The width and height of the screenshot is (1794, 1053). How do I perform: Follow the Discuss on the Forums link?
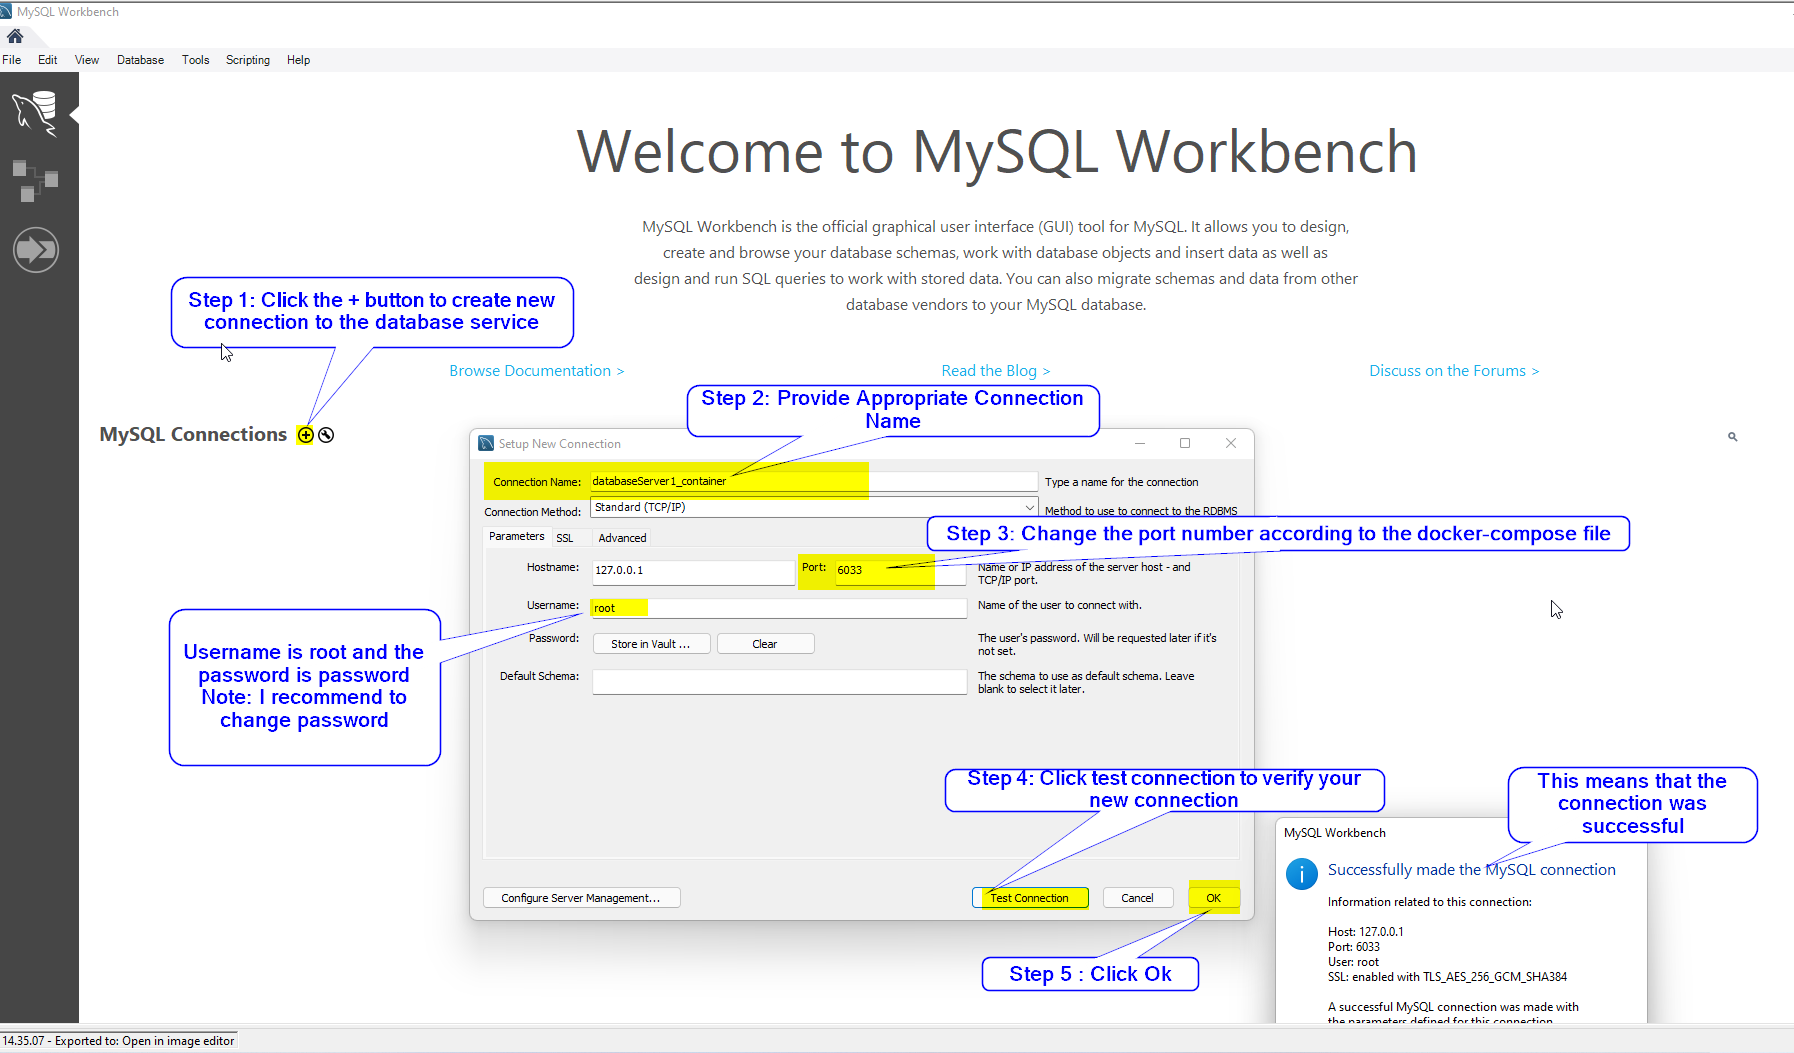[x=1453, y=371]
